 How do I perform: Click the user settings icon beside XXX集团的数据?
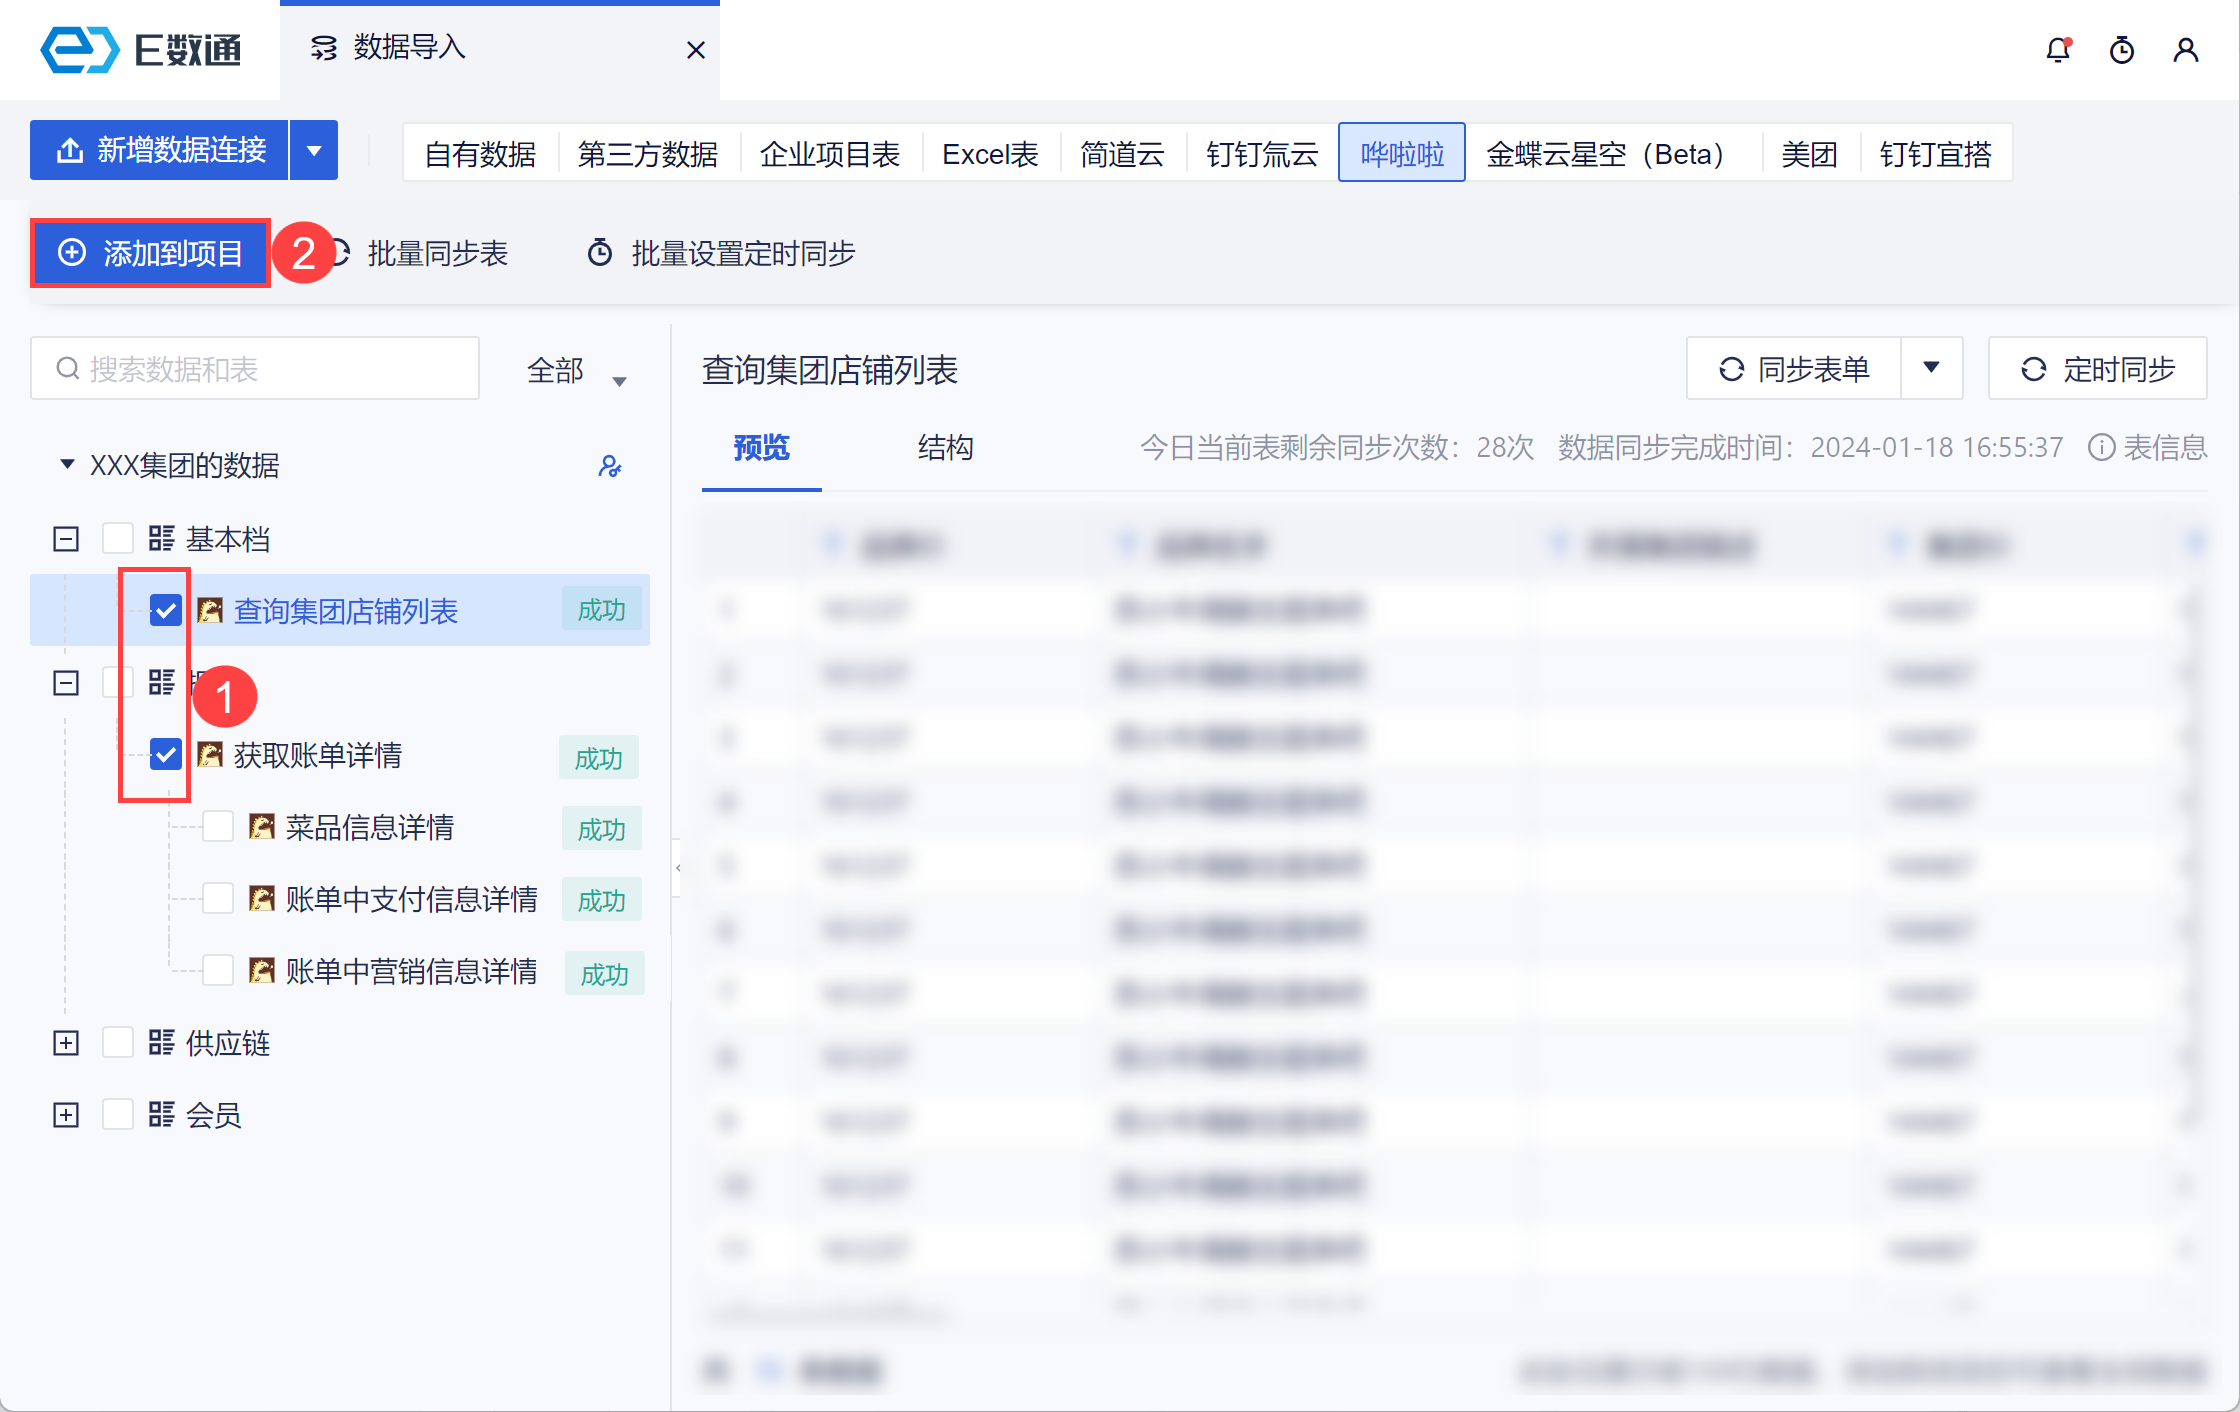click(x=609, y=466)
